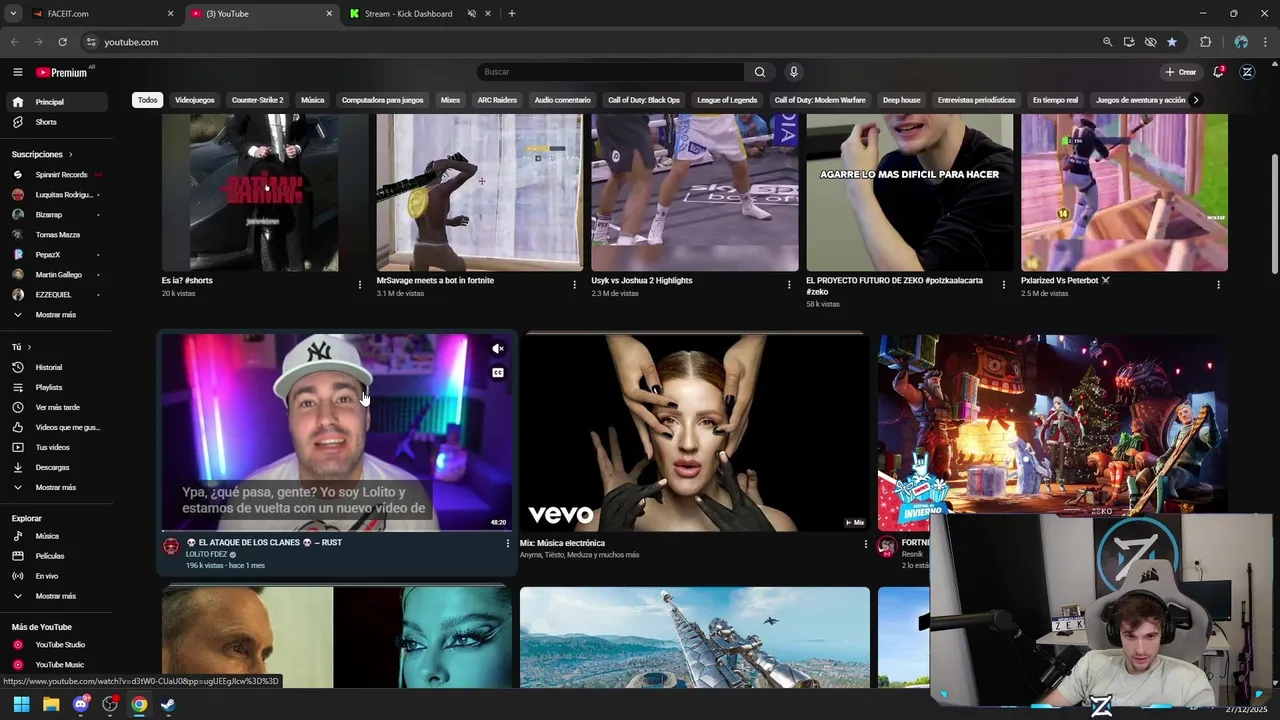Open Playlists in the sidebar

pyautogui.click(x=56, y=387)
